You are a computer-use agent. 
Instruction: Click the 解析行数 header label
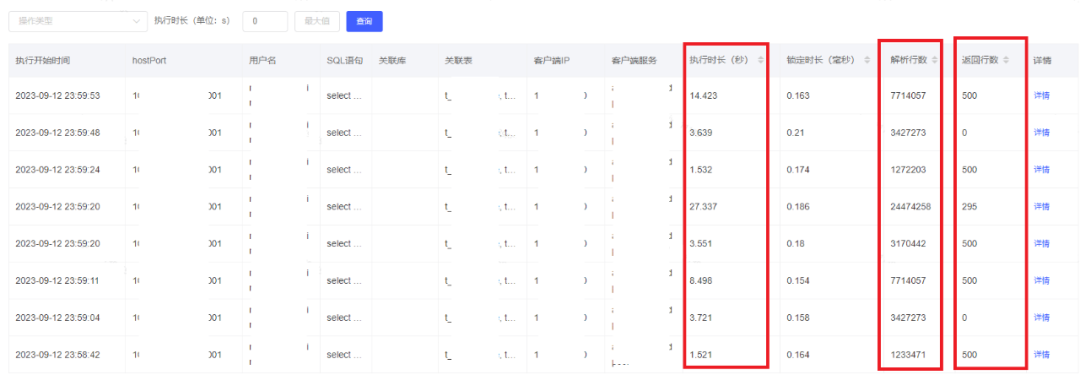point(908,60)
